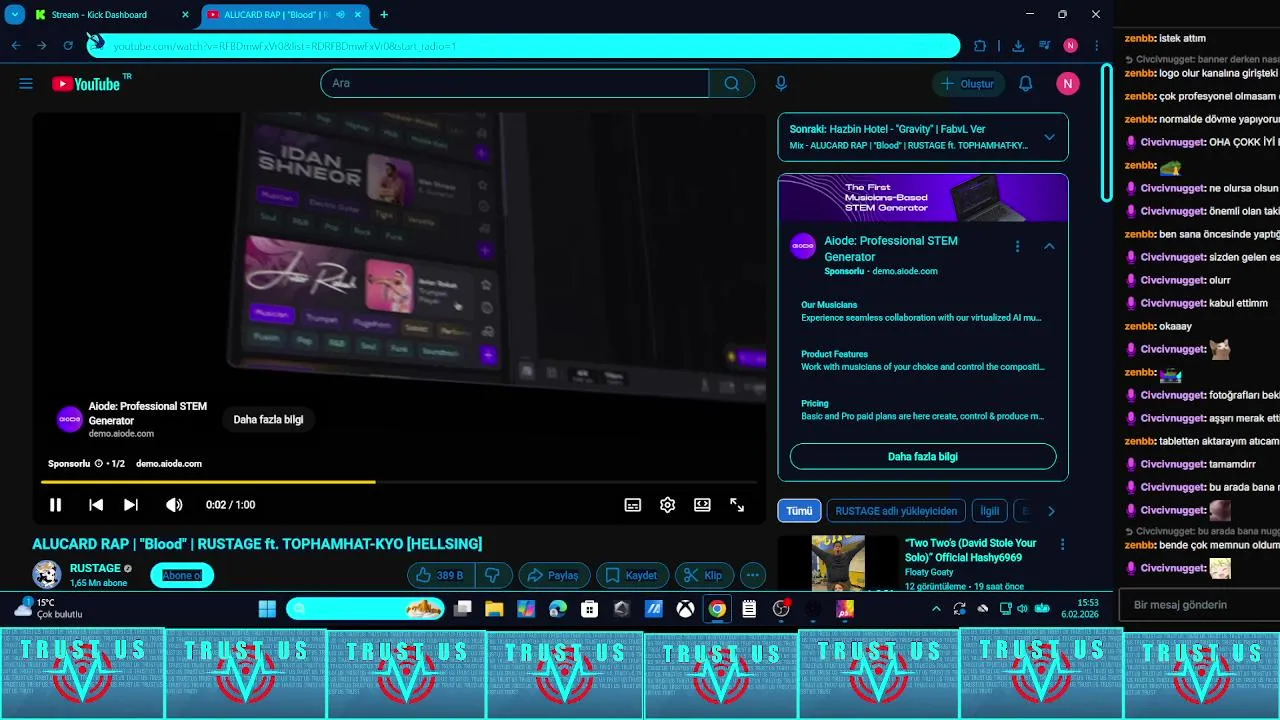Click the Oluştur create button
The width and height of the screenshot is (1280, 720).
pyautogui.click(x=968, y=84)
